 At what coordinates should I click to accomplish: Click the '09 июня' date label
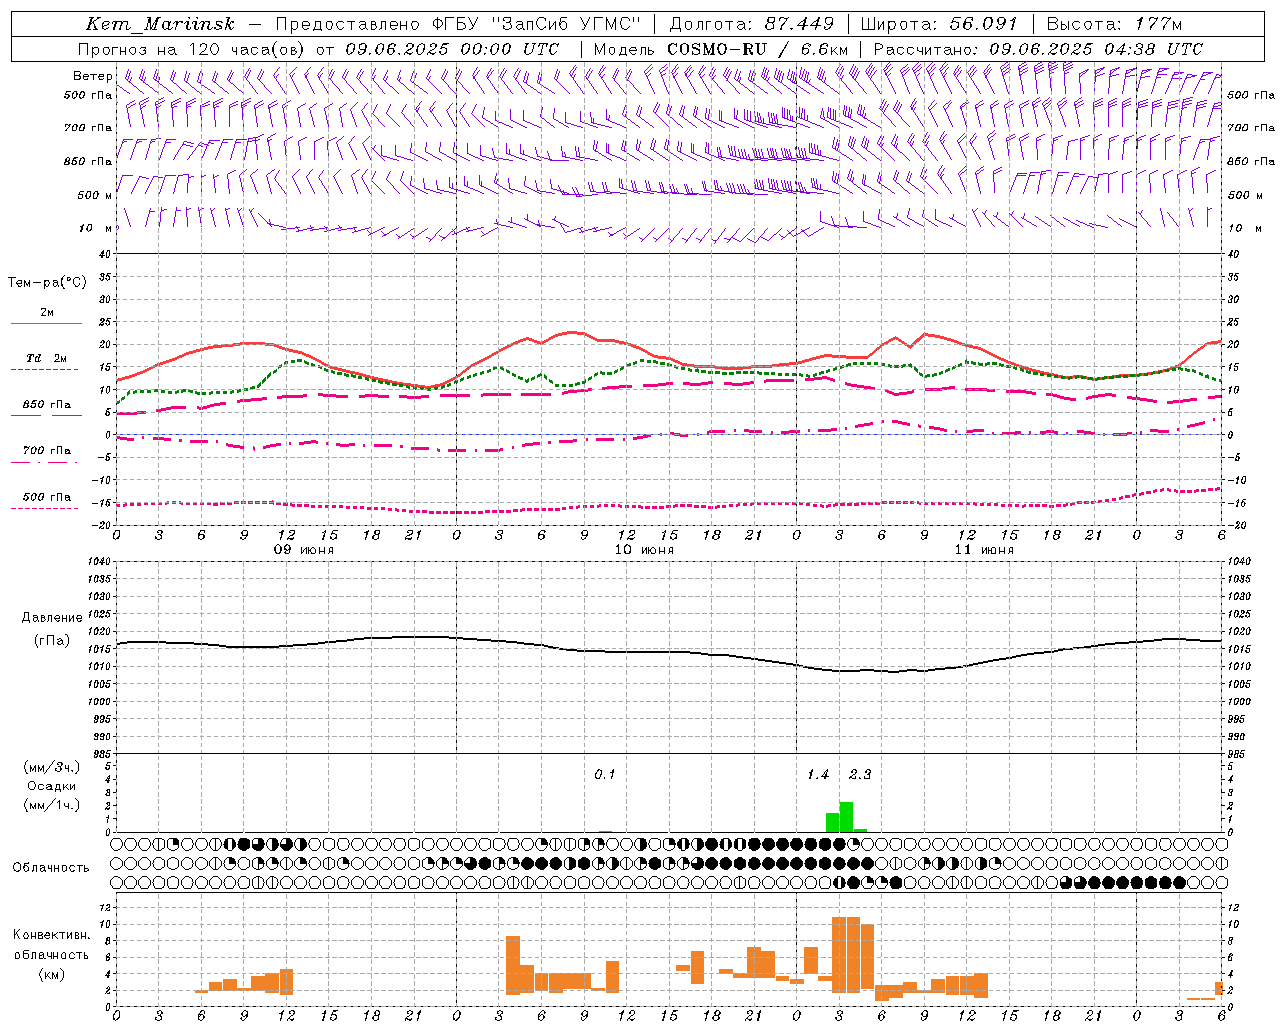[x=304, y=549]
